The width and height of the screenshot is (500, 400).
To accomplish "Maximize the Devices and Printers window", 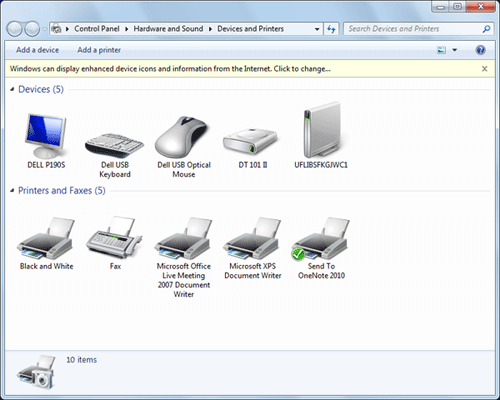I will (x=458, y=7).
